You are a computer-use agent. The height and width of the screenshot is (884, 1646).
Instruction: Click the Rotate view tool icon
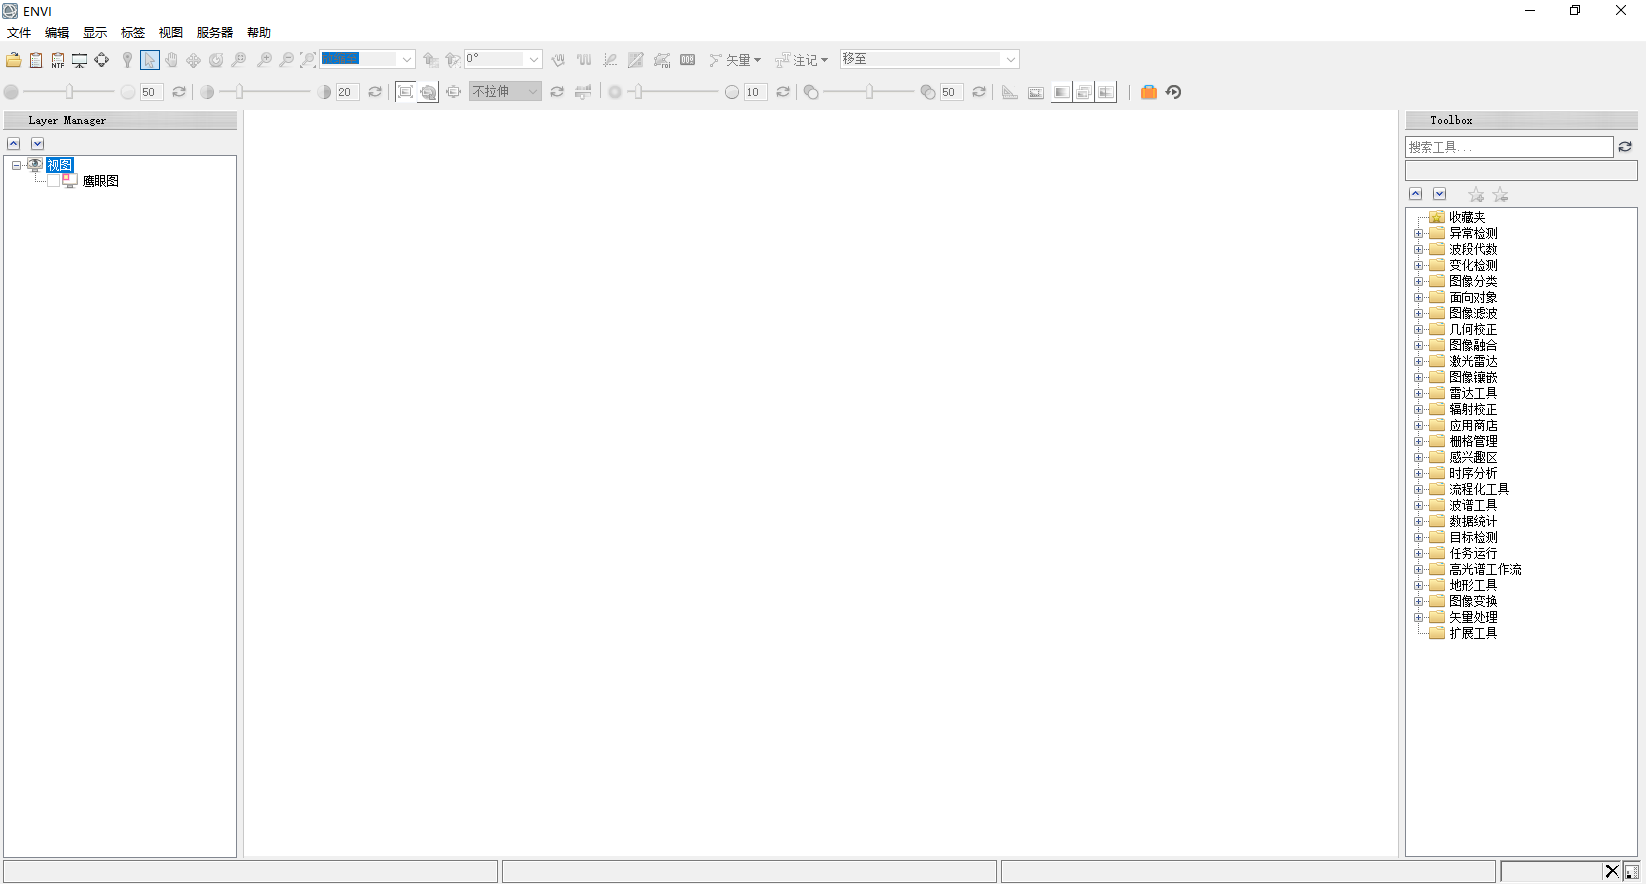pyautogui.click(x=215, y=60)
